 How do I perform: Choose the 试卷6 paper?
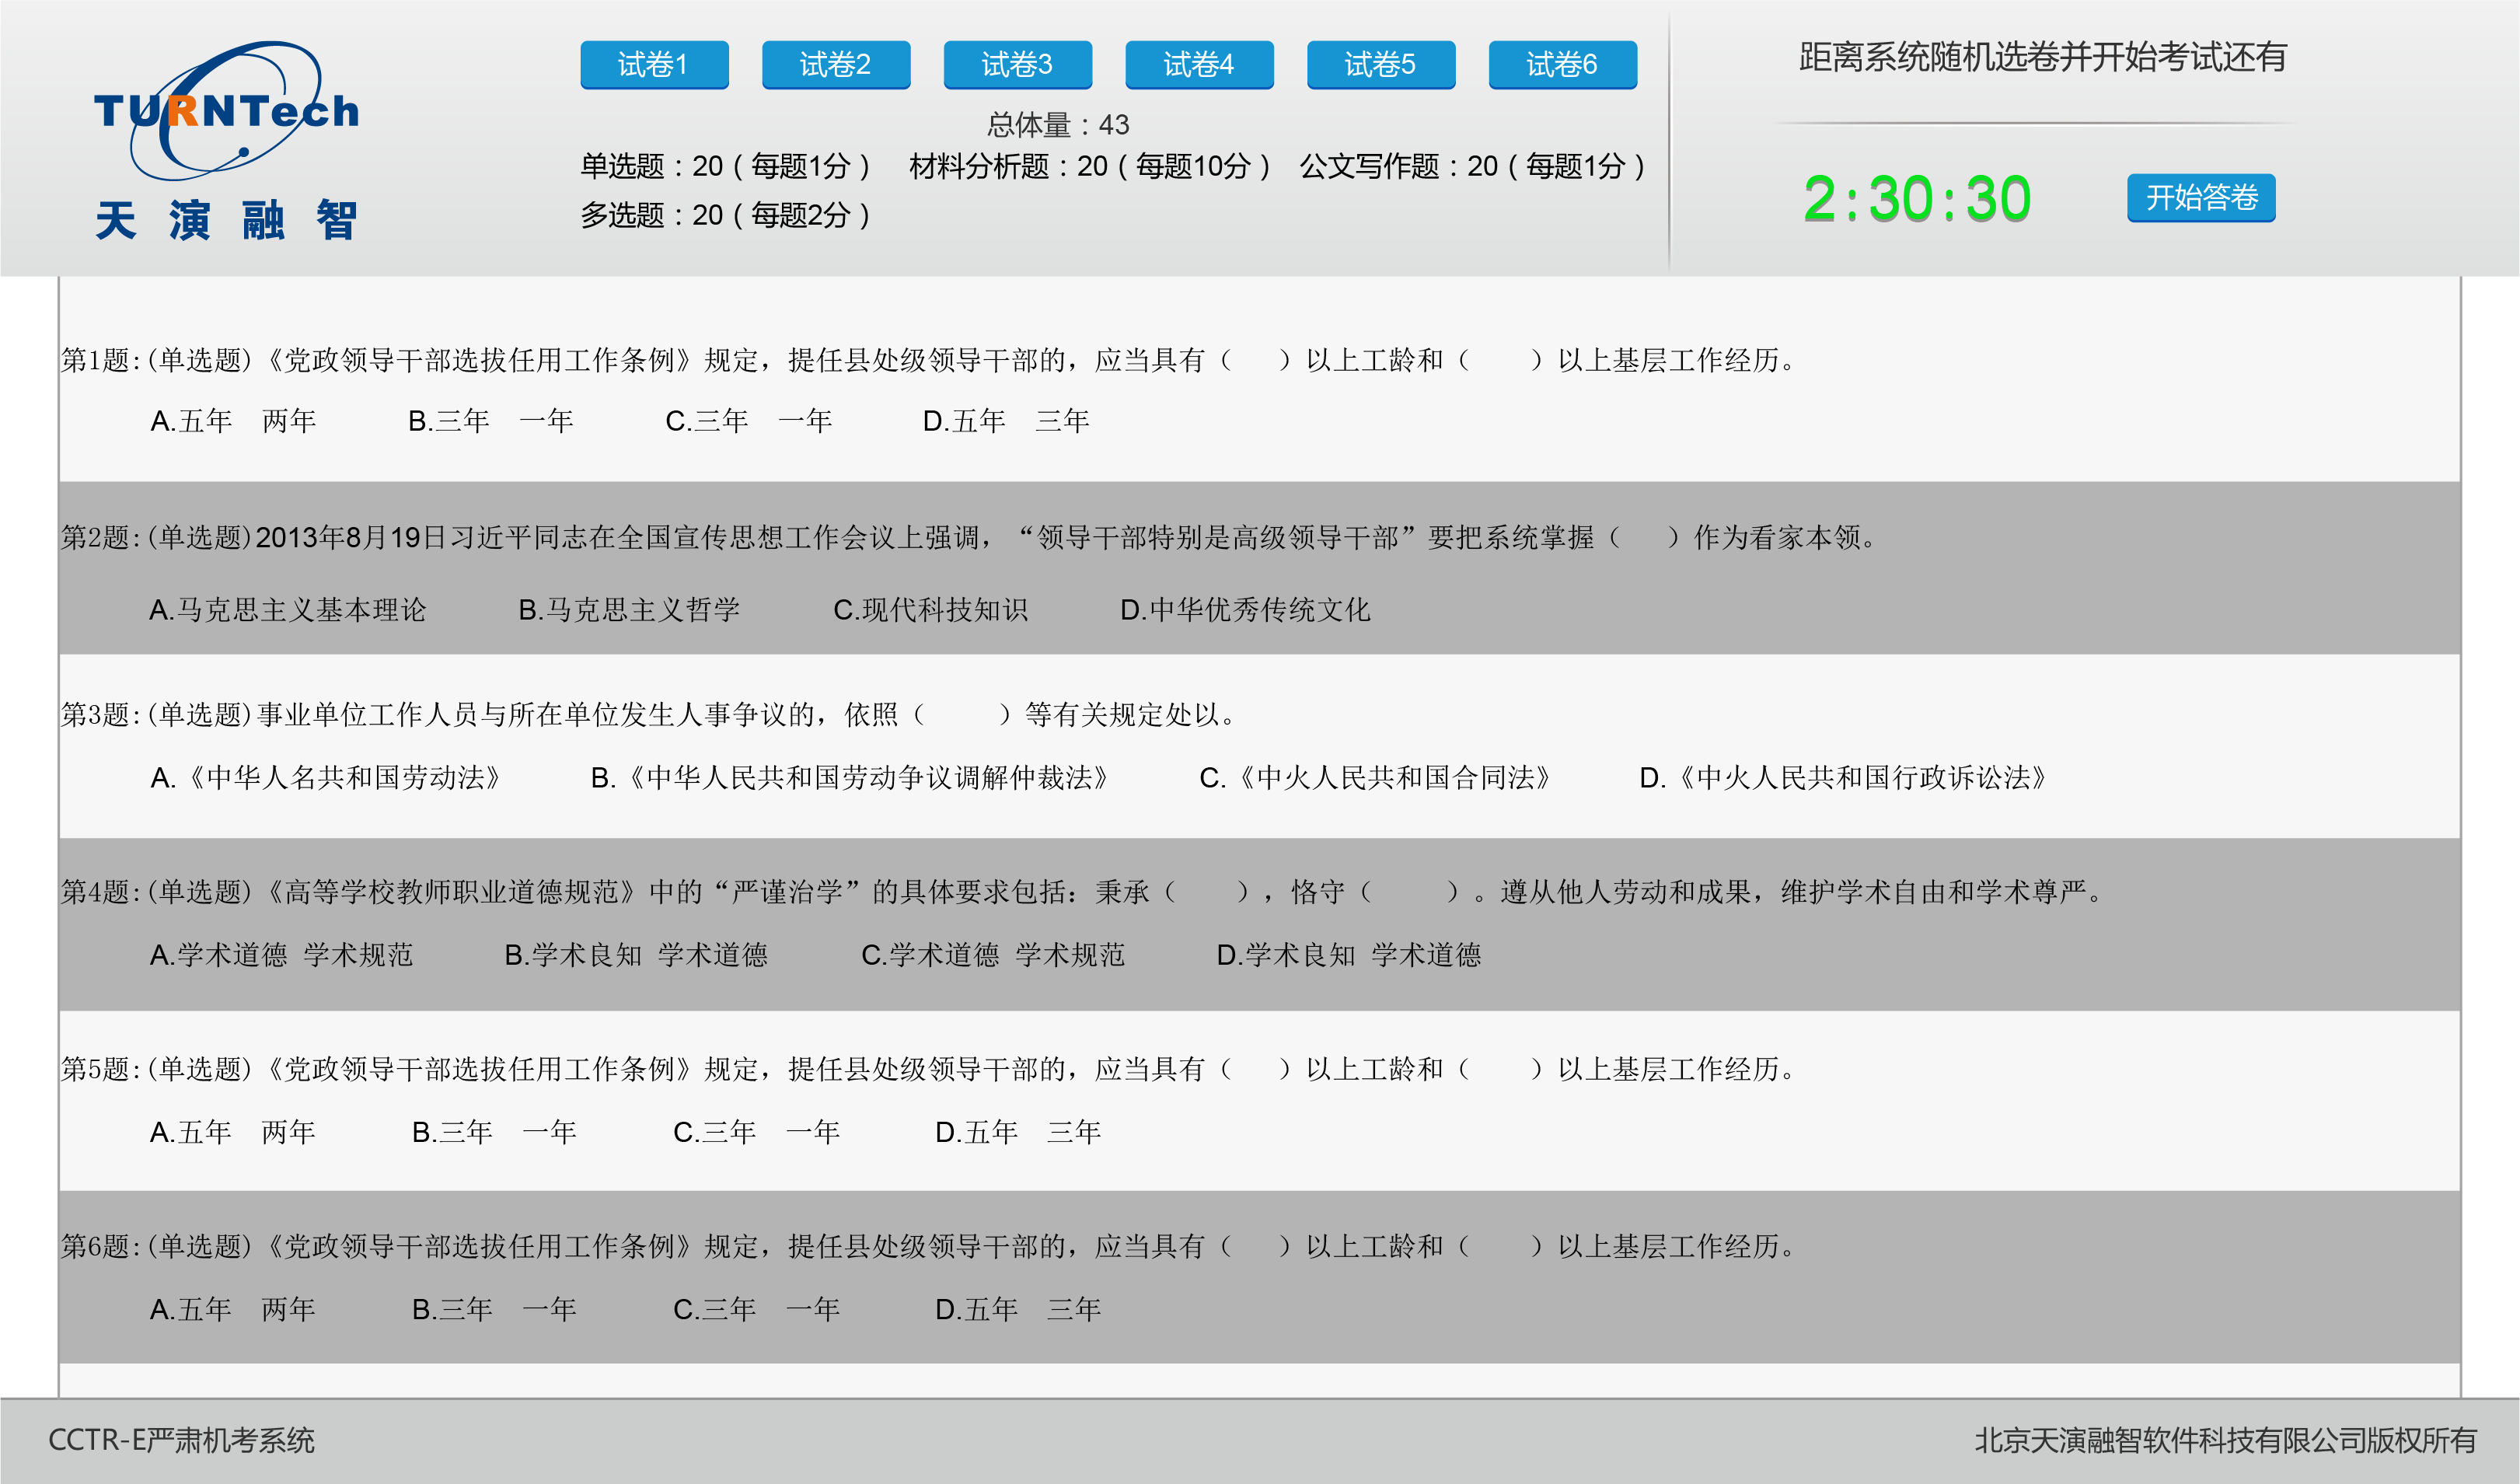[1562, 65]
